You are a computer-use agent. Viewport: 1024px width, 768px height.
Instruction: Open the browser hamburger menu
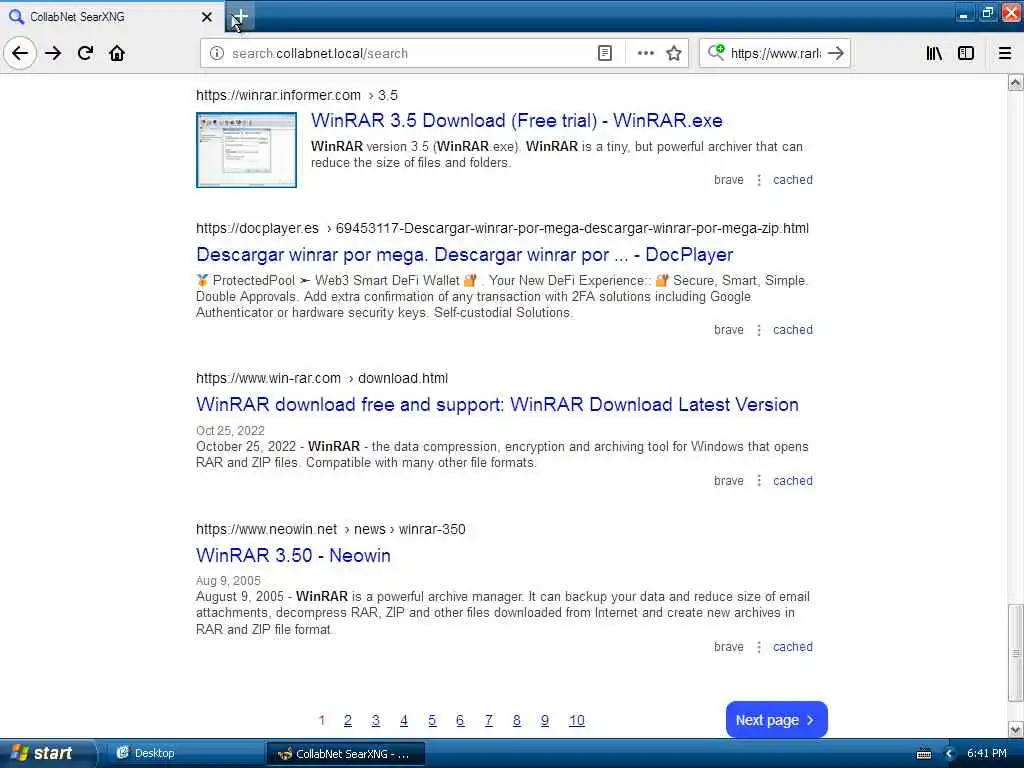(x=1005, y=54)
